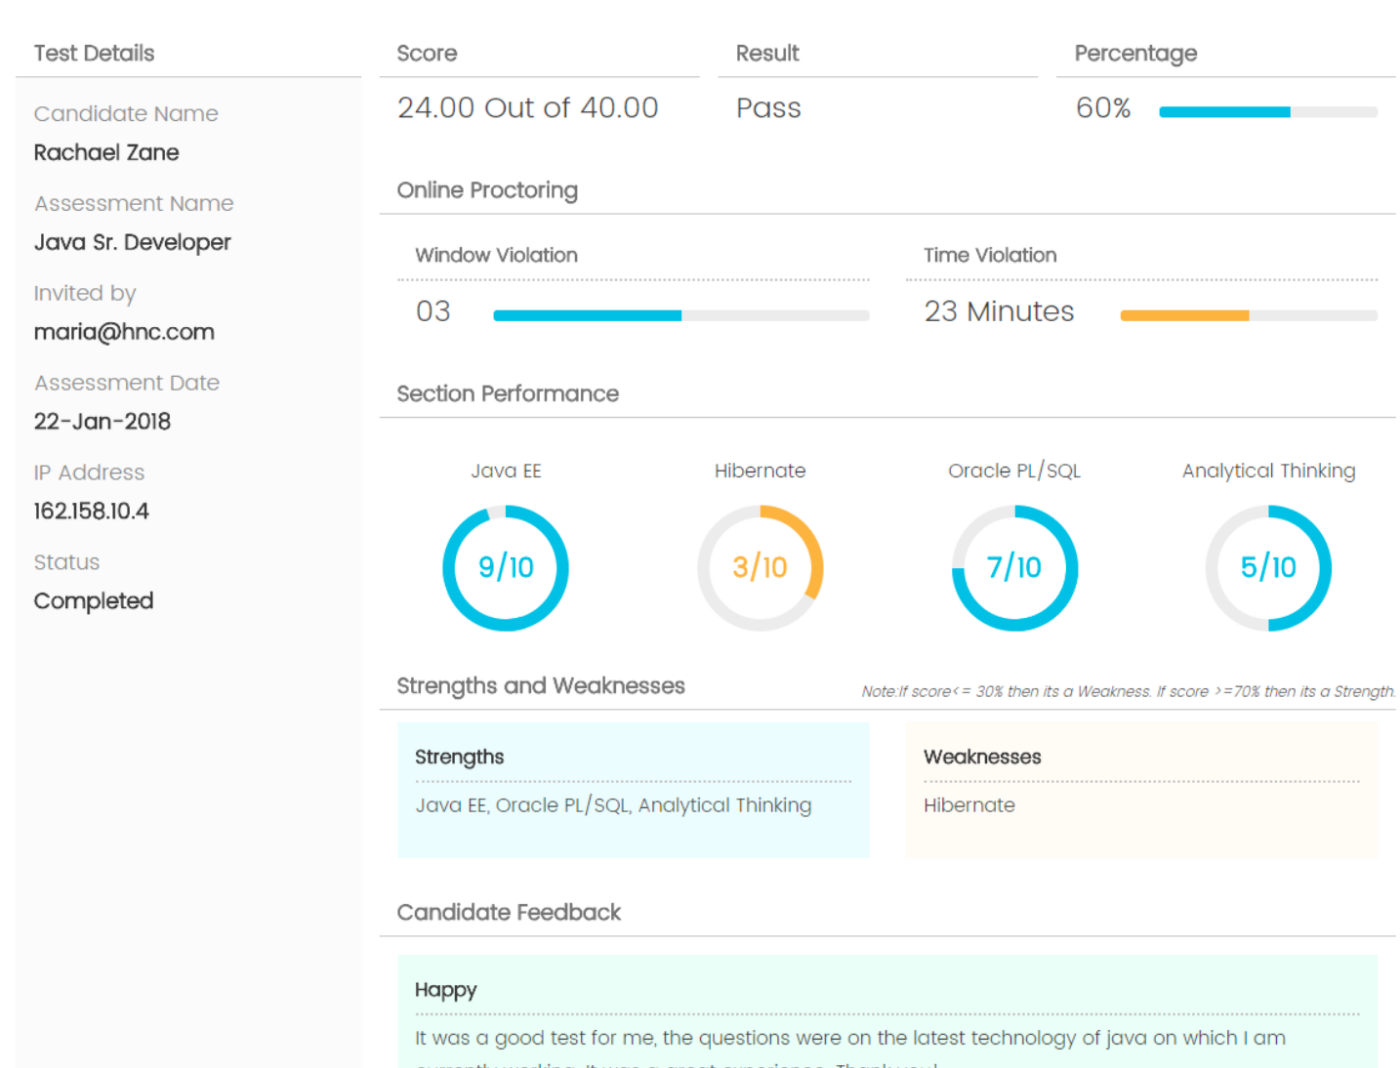Click the candidate name Rachael Zane
This screenshot has width=1400, height=1068.
pos(106,152)
